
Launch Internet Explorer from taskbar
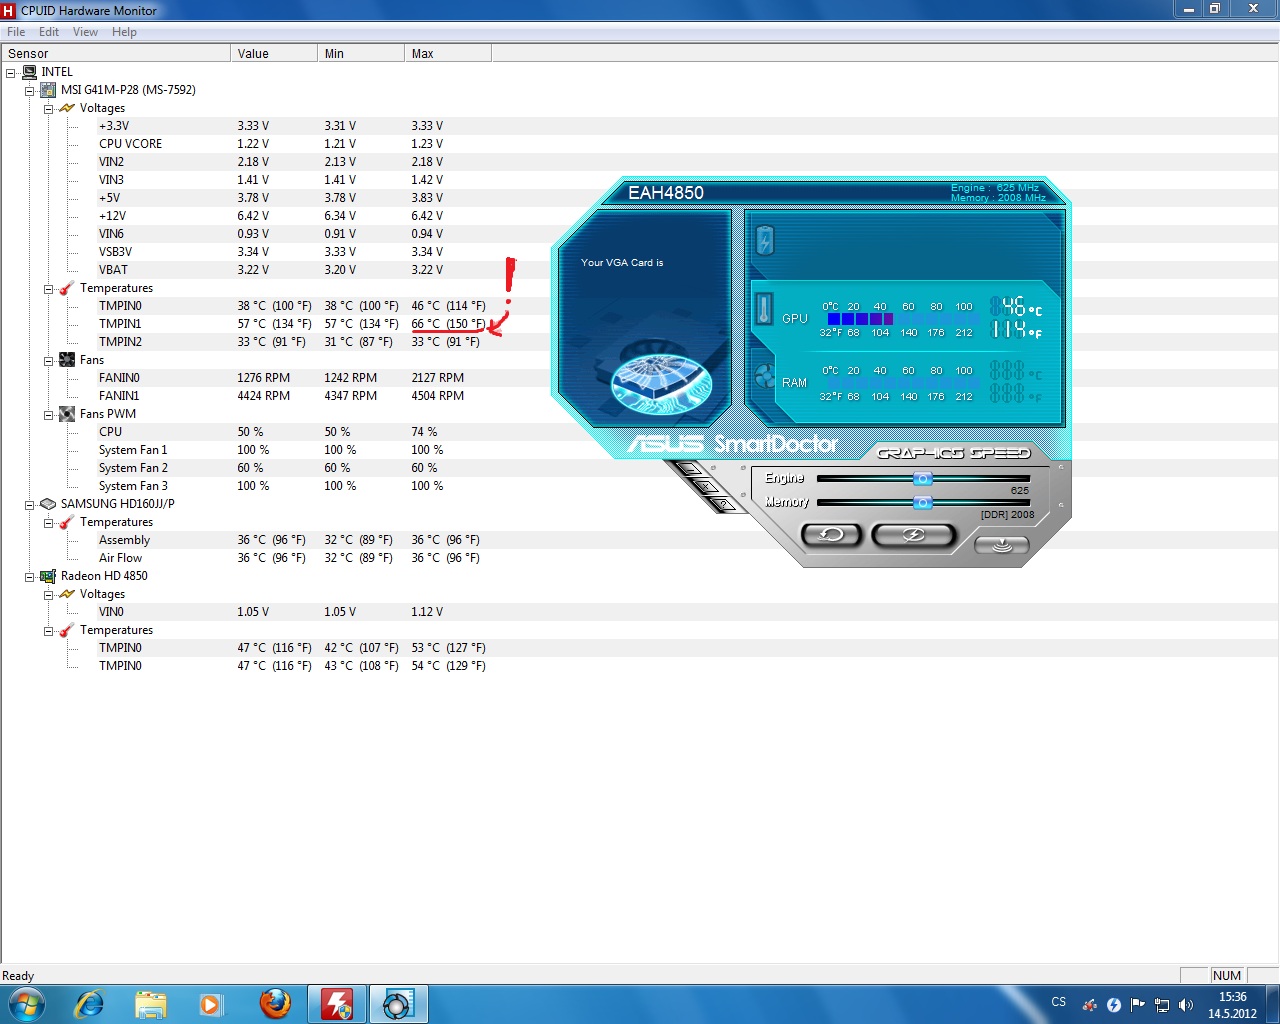click(89, 1004)
